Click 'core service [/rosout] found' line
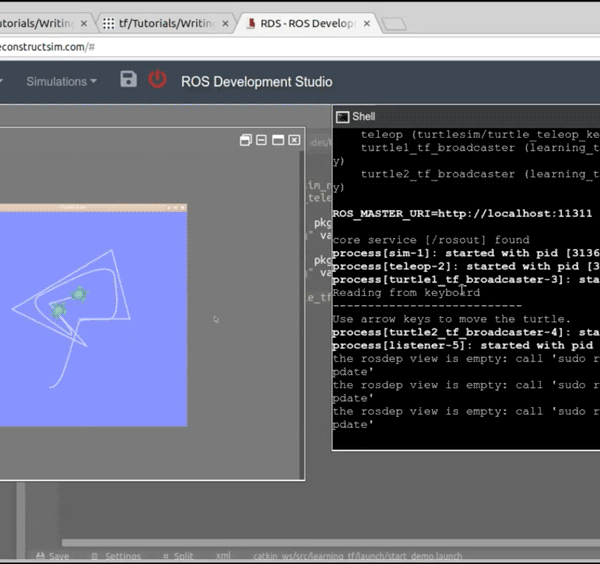Image resolution: width=600 pixels, height=564 pixels. click(431, 240)
